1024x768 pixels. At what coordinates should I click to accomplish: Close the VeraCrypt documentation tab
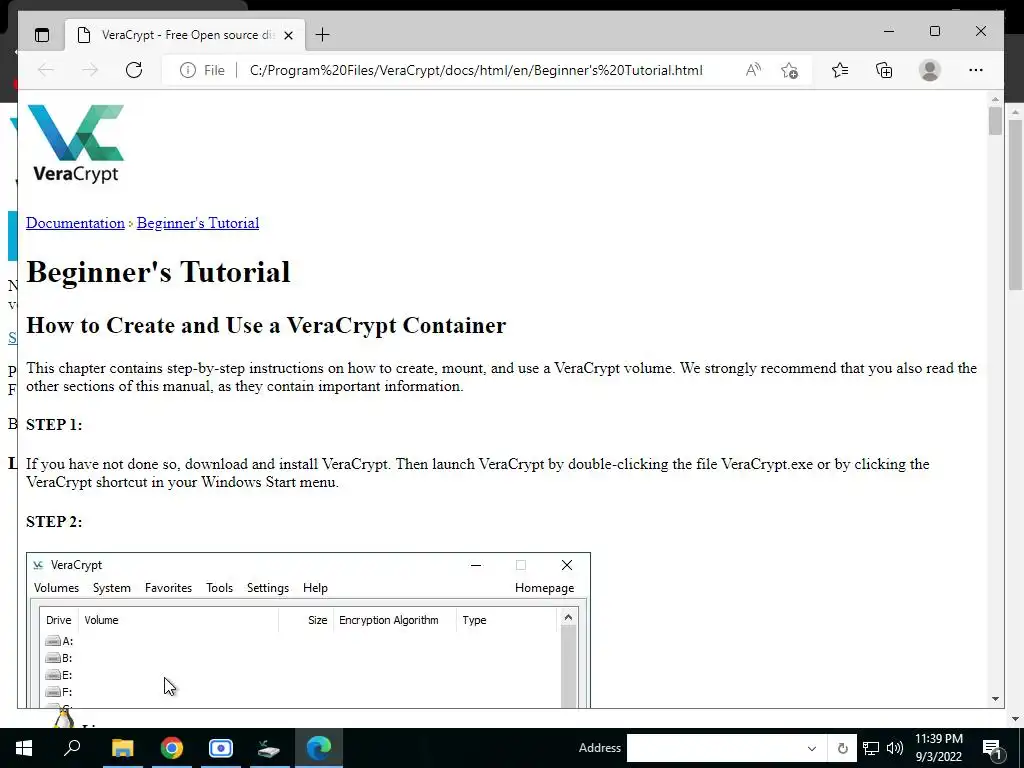click(289, 35)
